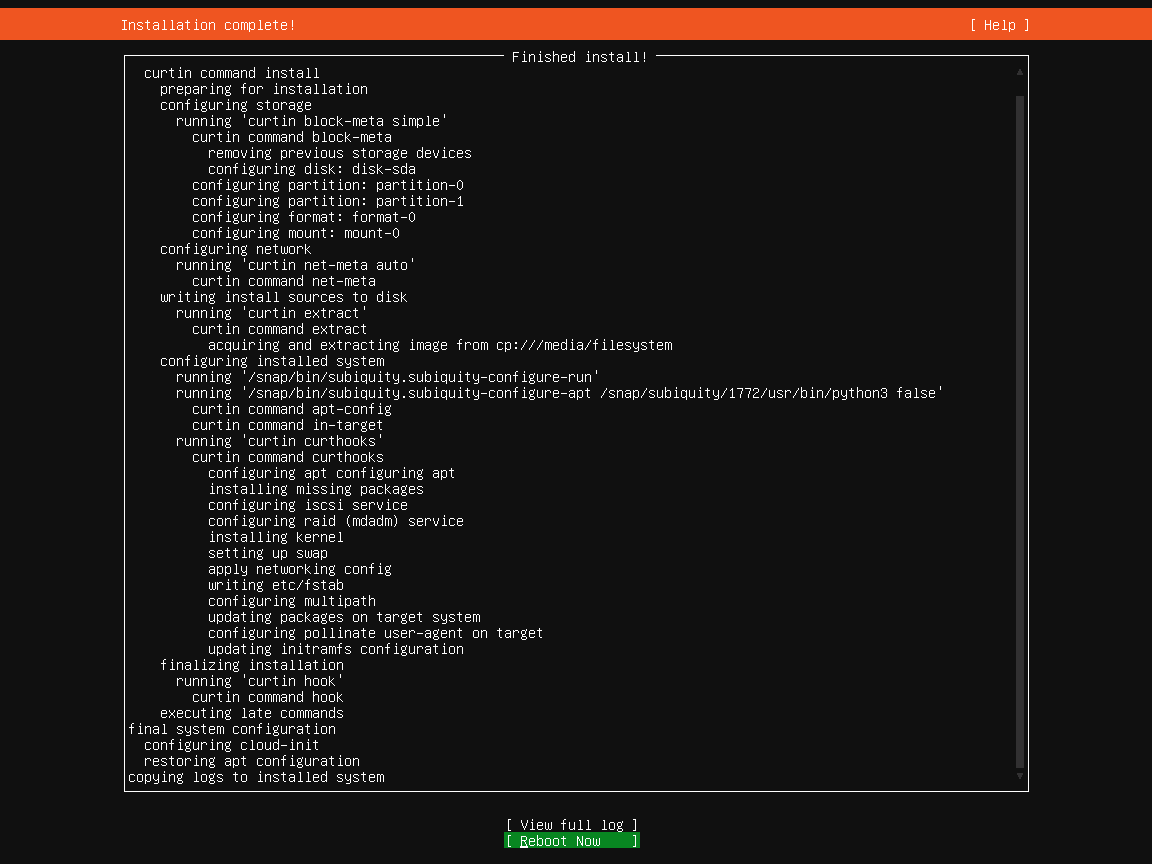The image size is (1152, 864).
Task: Click the Reboot Now button
Action: [571, 841]
